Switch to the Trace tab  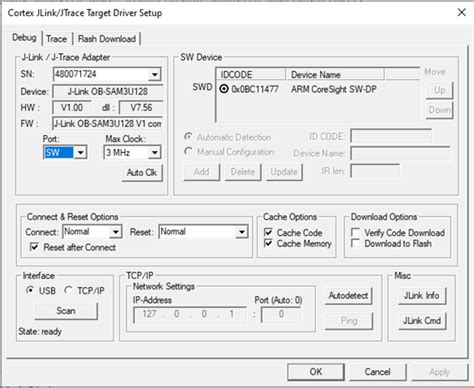(x=56, y=39)
